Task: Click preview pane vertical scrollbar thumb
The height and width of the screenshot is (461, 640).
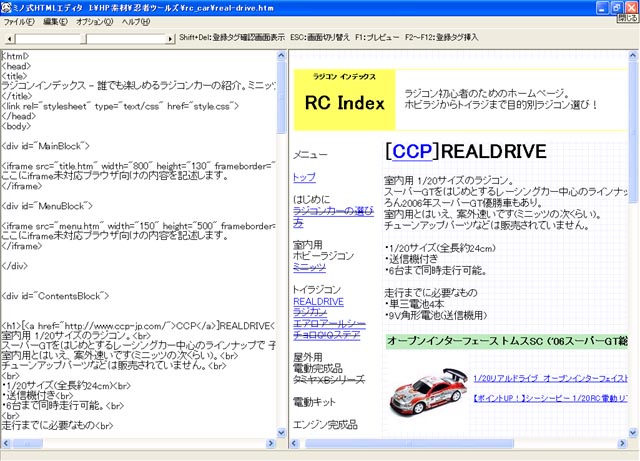Action: click(633, 131)
